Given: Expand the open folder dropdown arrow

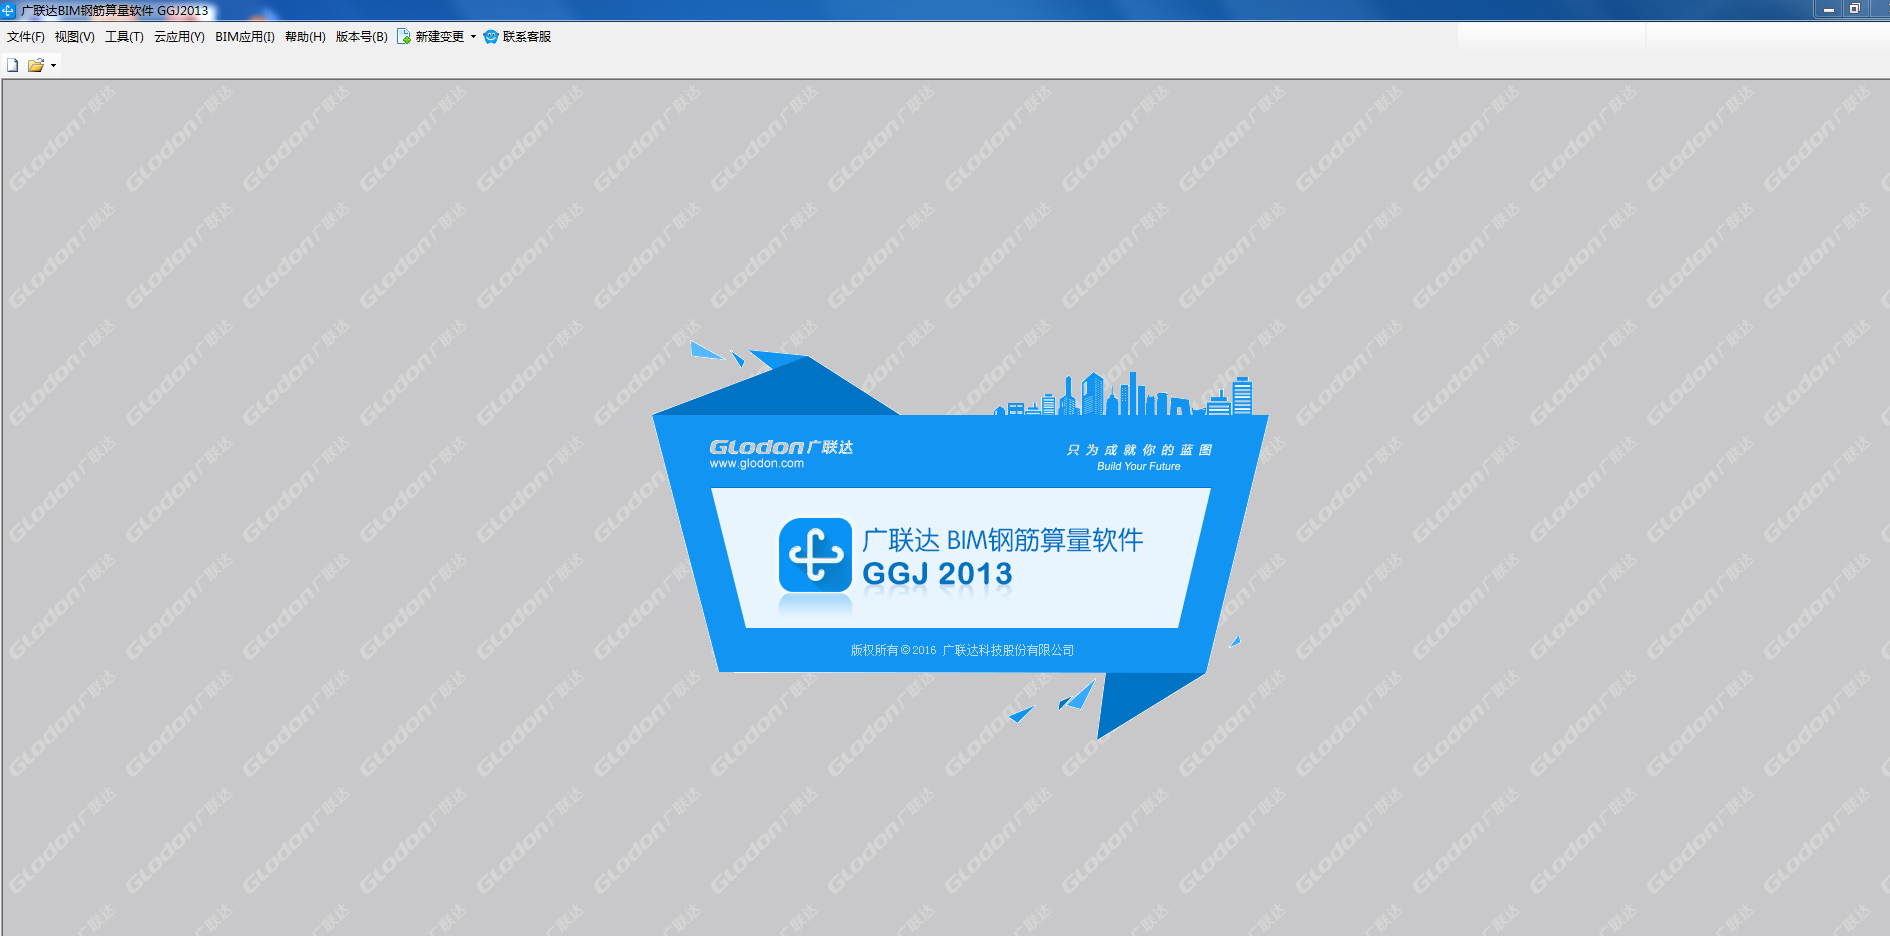Looking at the screenshot, I should [53, 65].
